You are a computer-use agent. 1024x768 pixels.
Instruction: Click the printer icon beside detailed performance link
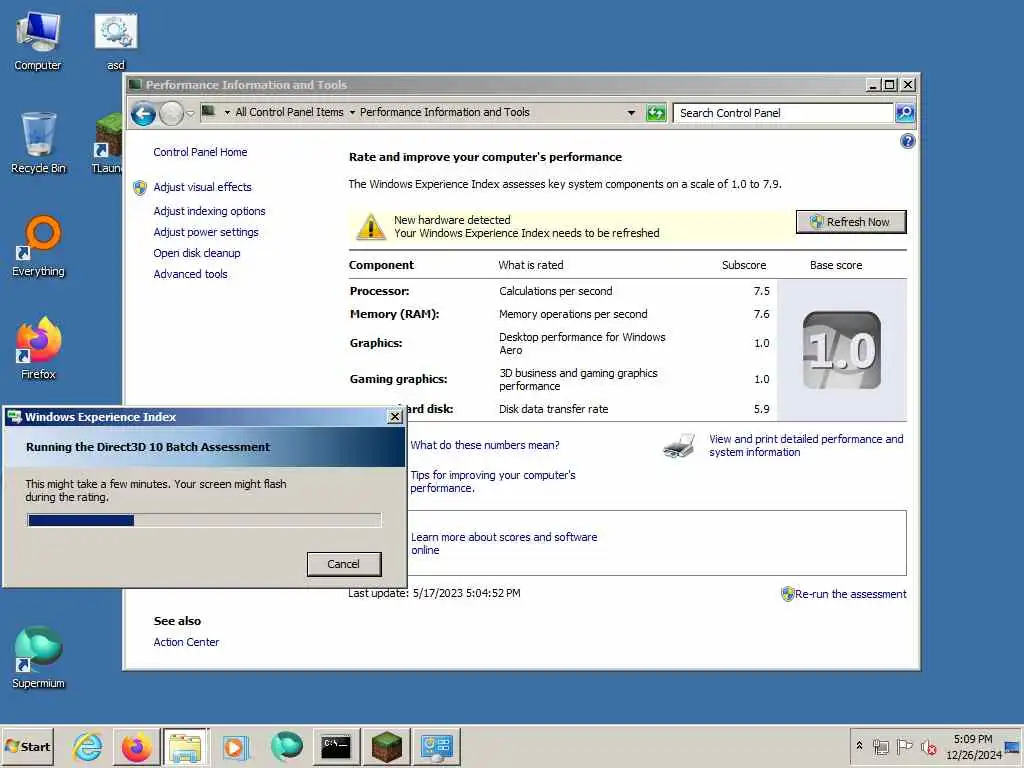click(679, 446)
